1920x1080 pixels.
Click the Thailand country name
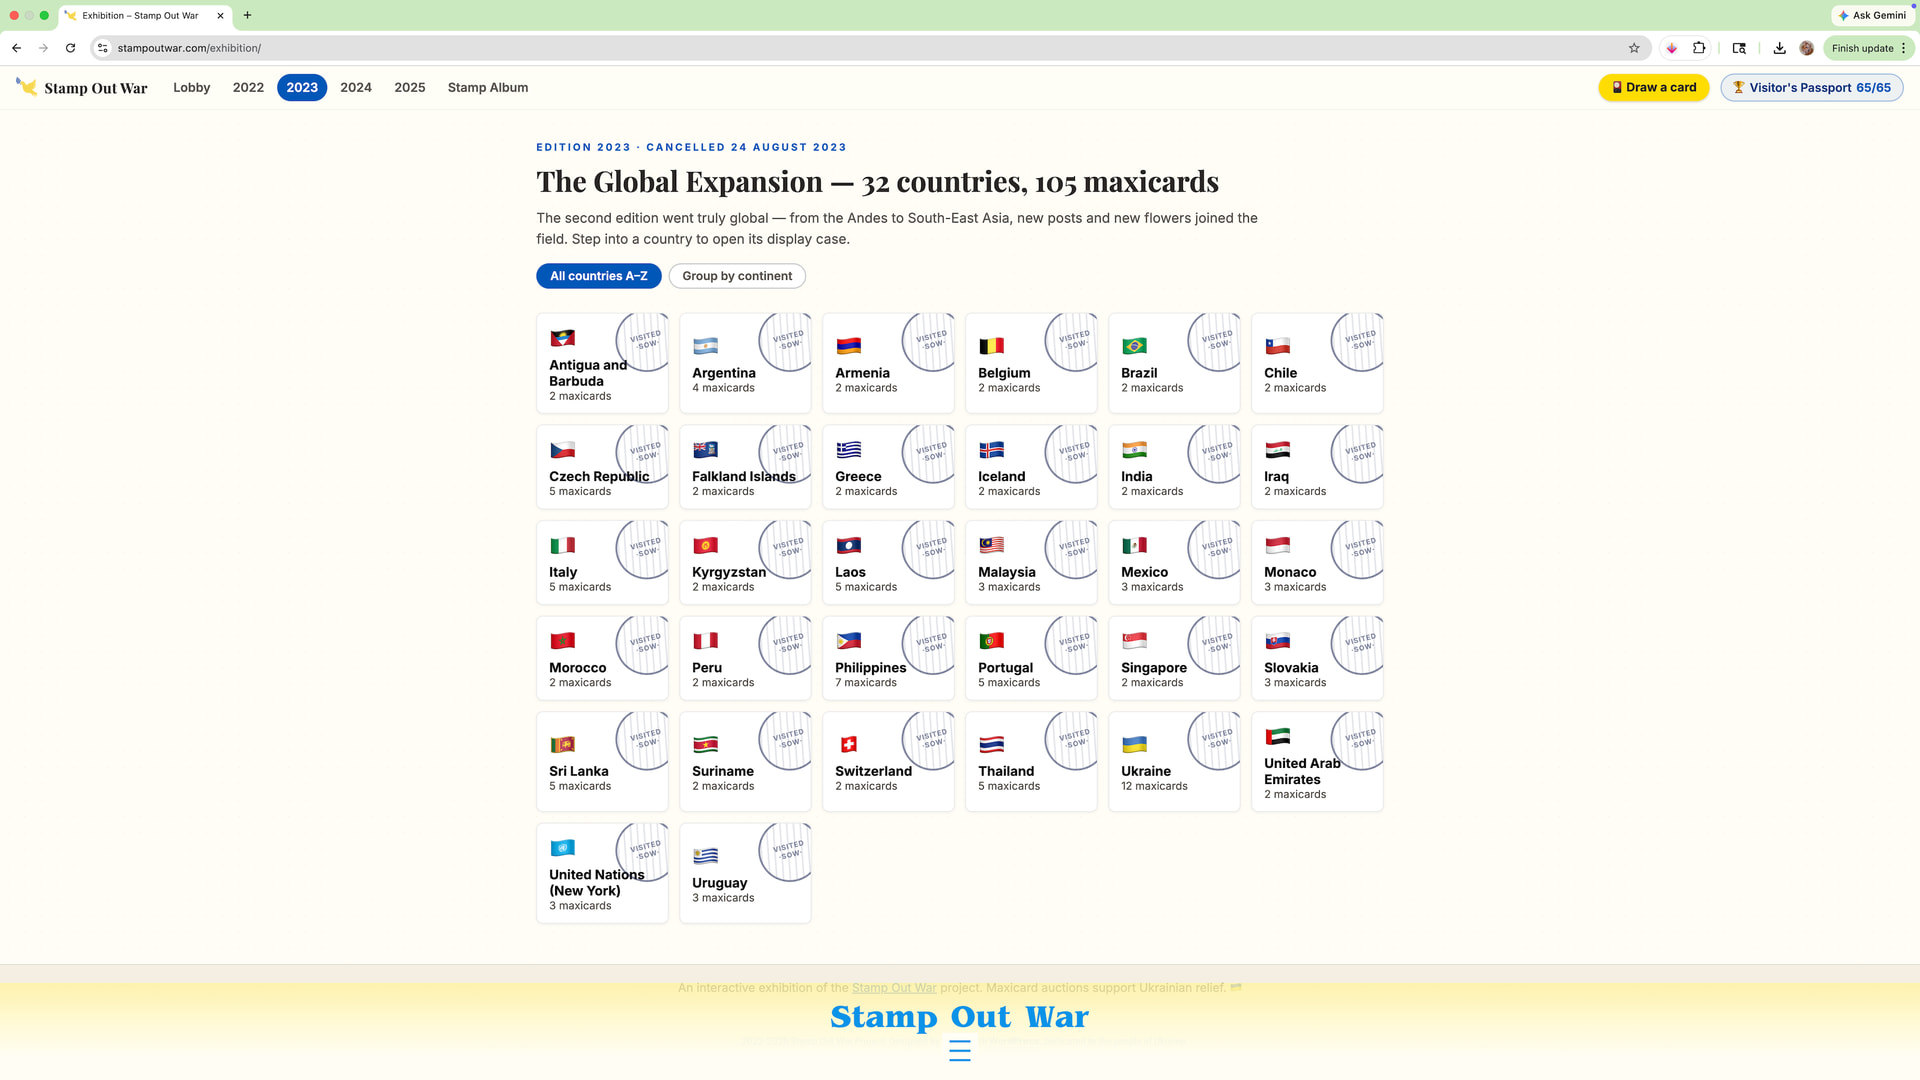[x=1006, y=771]
